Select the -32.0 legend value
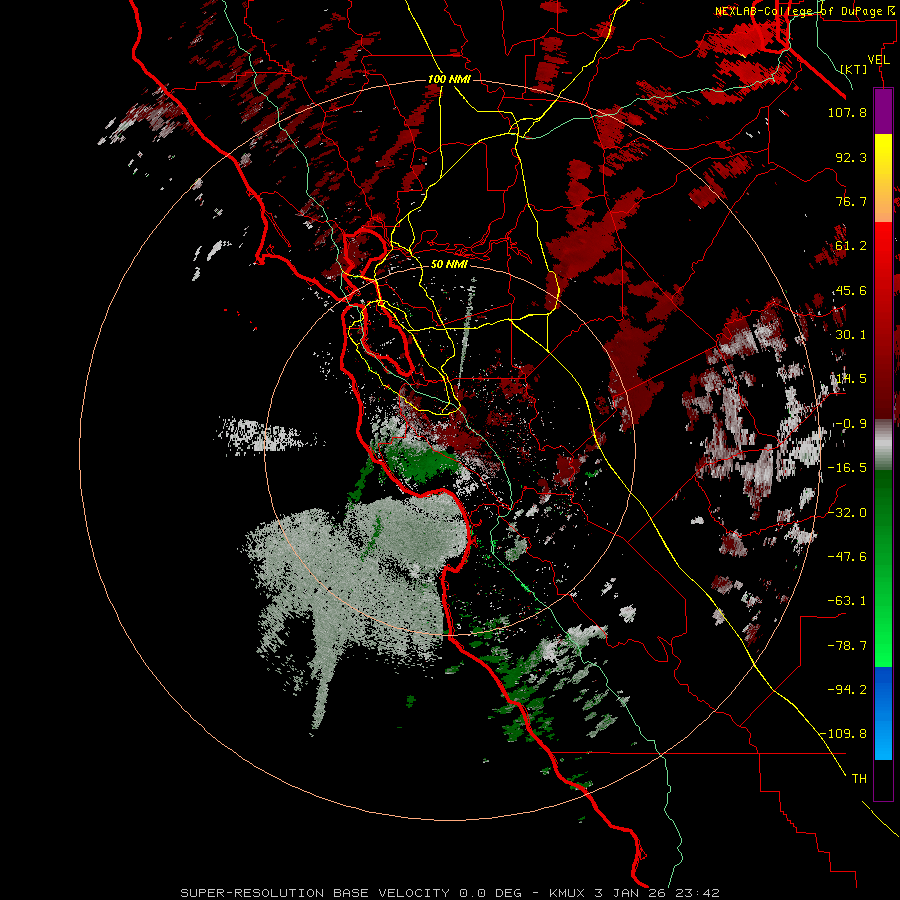This screenshot has height=900, width=900. pos(847,513)
